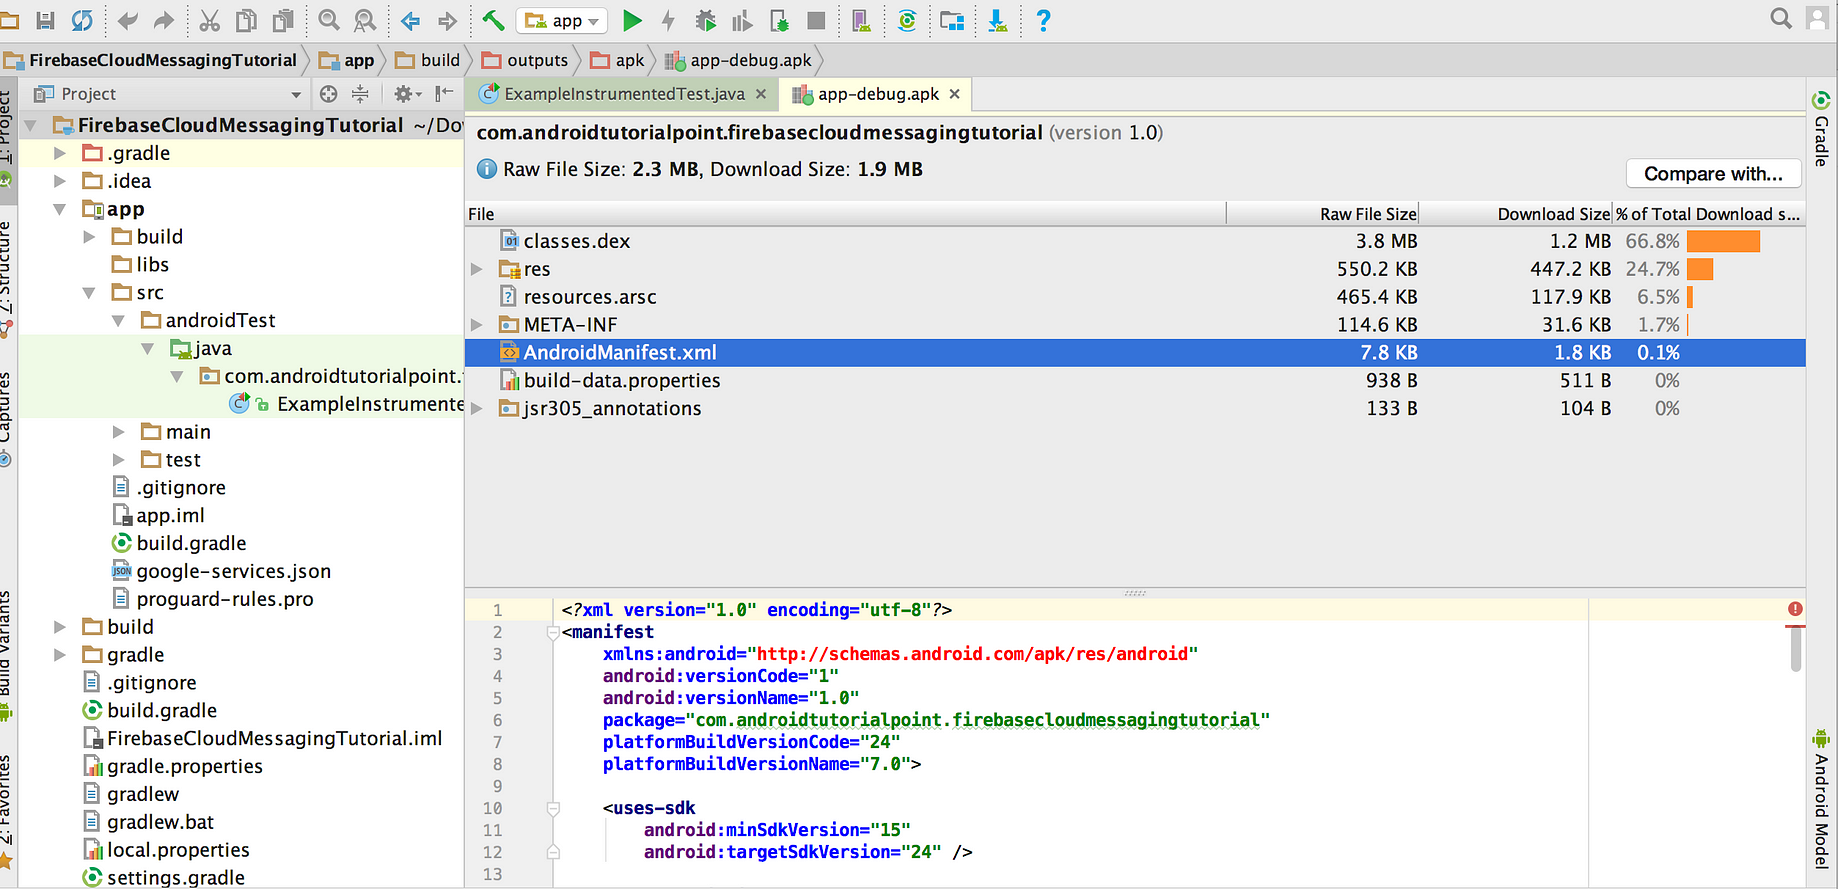This screenshot has width=1838, height=889.
Task: Select google-services.json in the project tree
Action: pos(233,571)
